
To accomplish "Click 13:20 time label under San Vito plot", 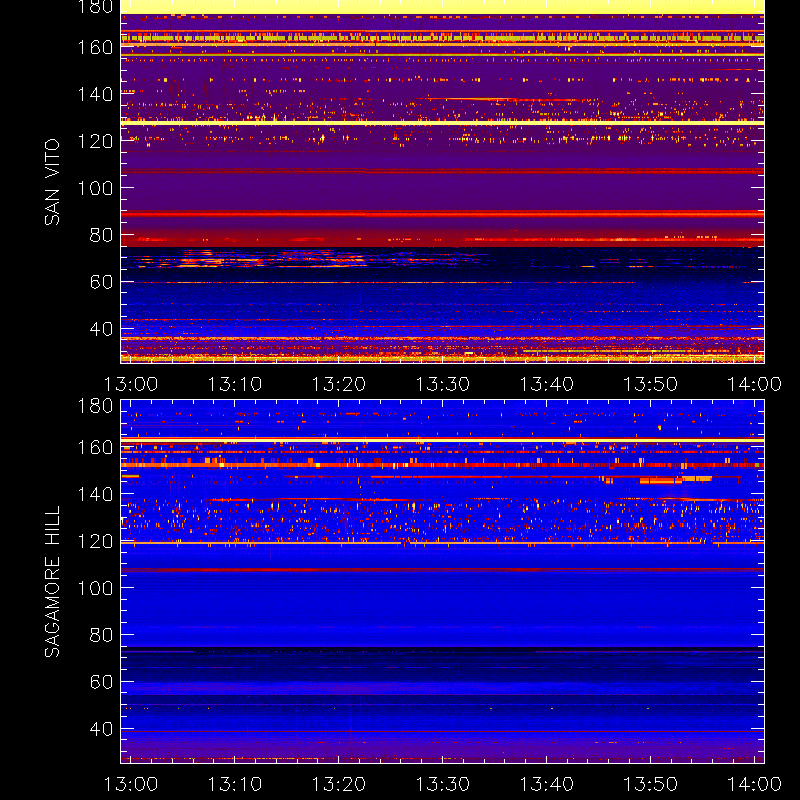I will click(x=339, y=384).
